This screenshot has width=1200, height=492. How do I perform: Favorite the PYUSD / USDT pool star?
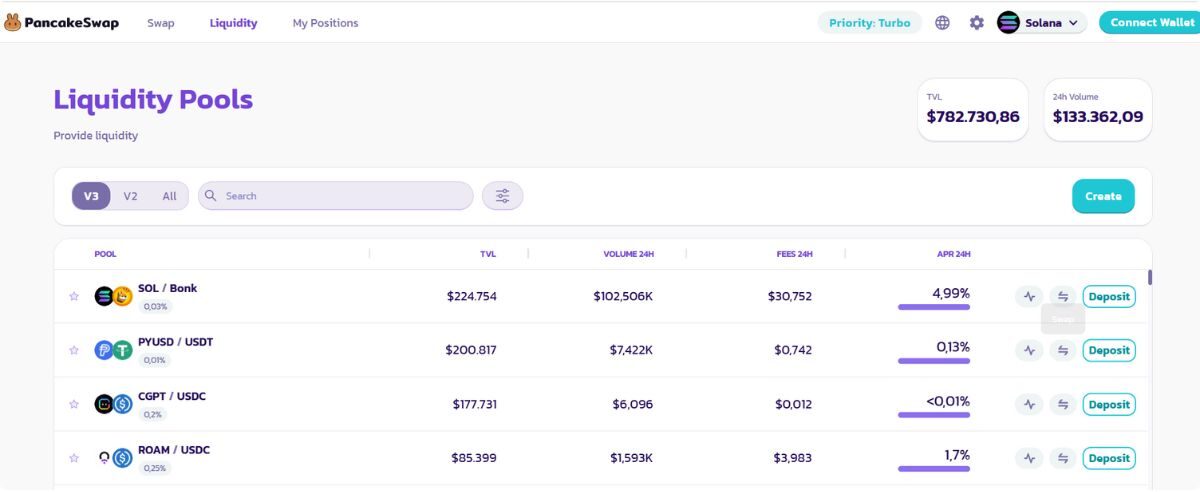74,350
